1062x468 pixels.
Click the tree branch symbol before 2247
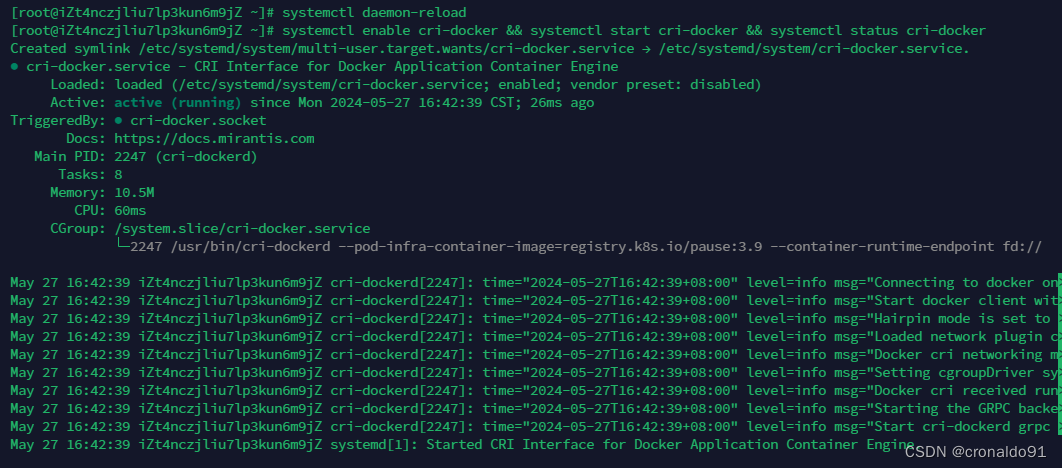(x=122, y=247)
